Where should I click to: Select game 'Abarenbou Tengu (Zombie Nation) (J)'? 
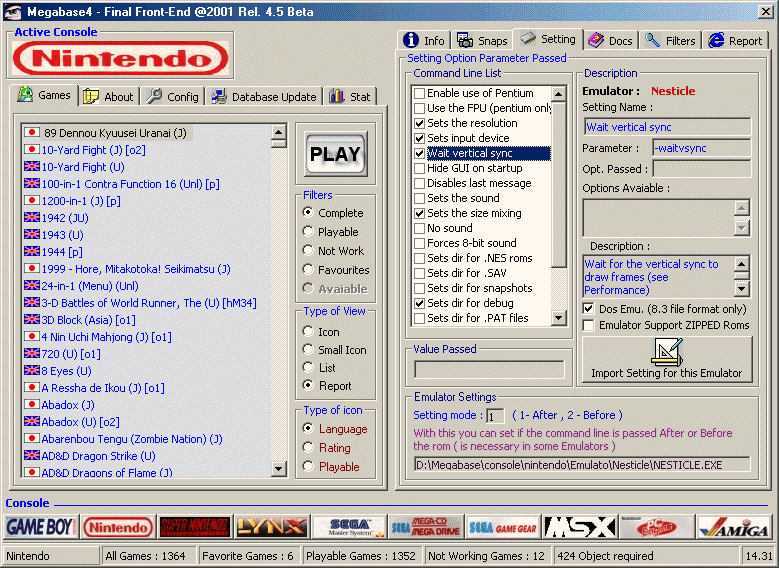tap(132, 439)
